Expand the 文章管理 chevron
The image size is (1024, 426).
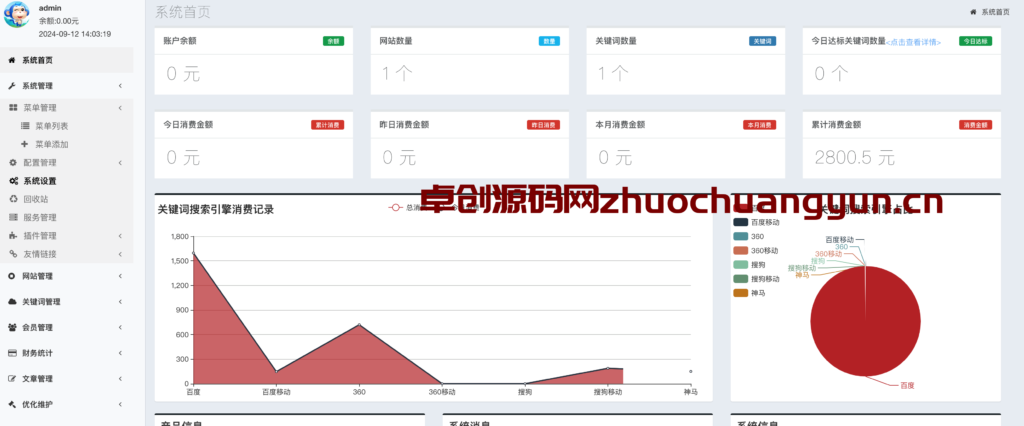pos(121,378)
